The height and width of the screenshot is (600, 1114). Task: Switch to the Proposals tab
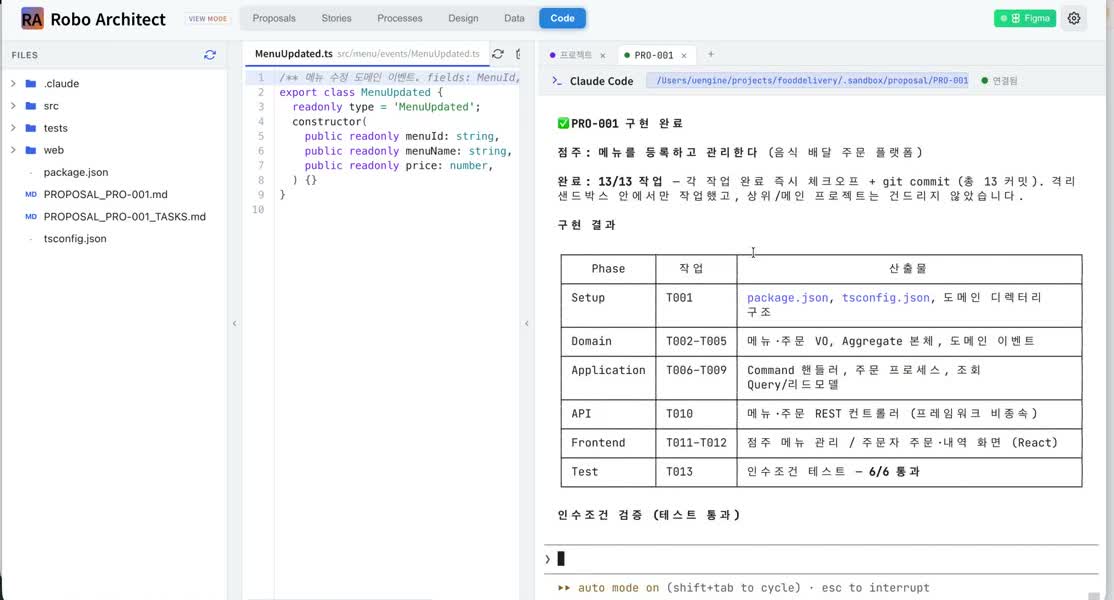pos(274,18)
